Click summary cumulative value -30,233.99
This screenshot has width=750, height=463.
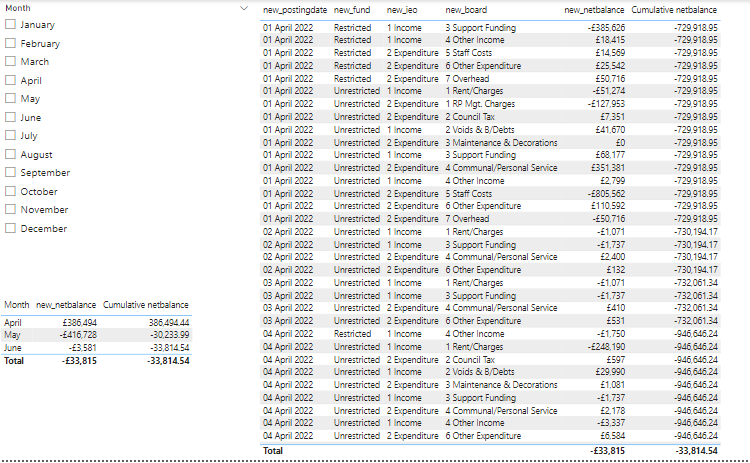tap(170, 335)
